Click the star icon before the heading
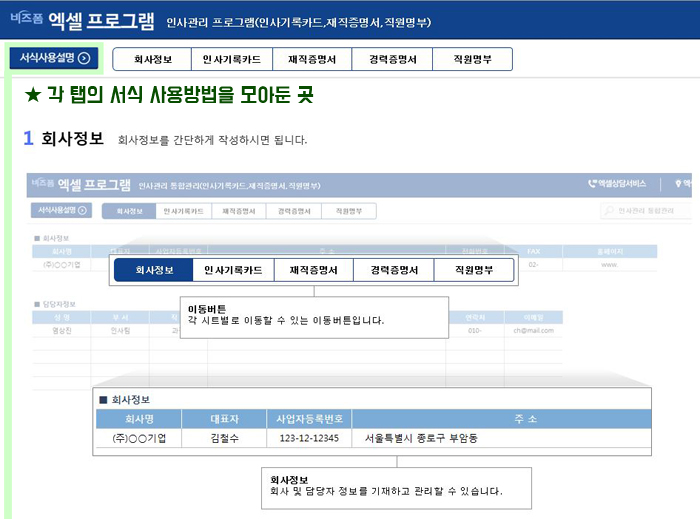700x519 pixels. pos(33,95)
